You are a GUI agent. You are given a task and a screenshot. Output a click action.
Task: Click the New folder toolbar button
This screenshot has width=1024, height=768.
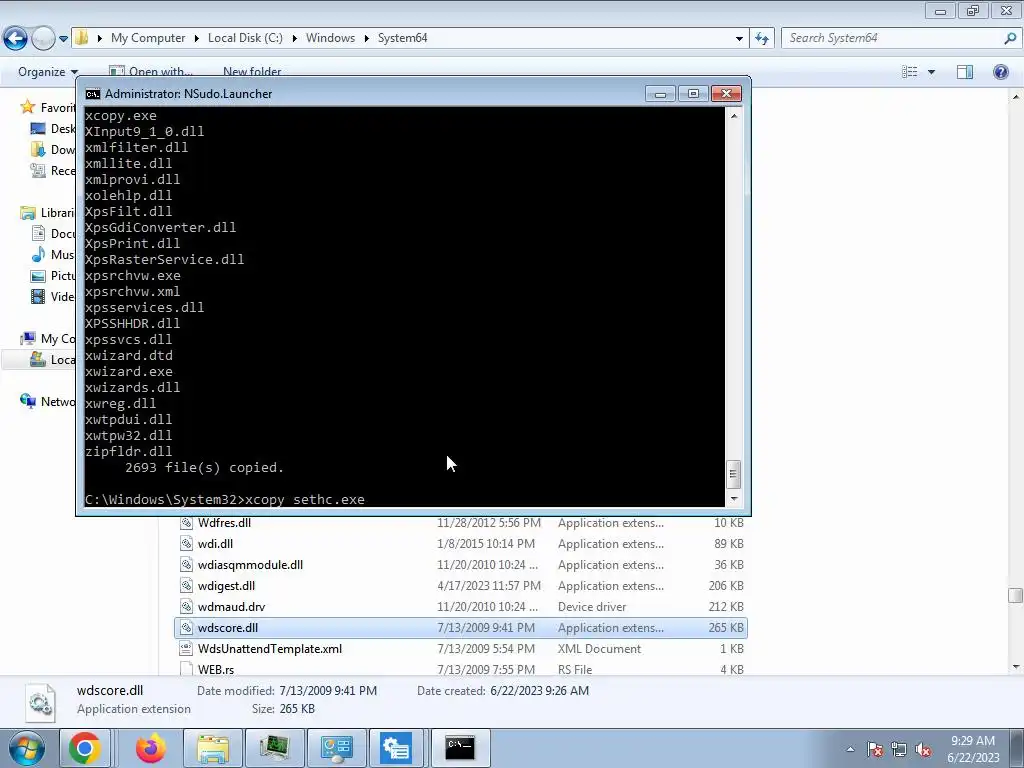point(252,72)
